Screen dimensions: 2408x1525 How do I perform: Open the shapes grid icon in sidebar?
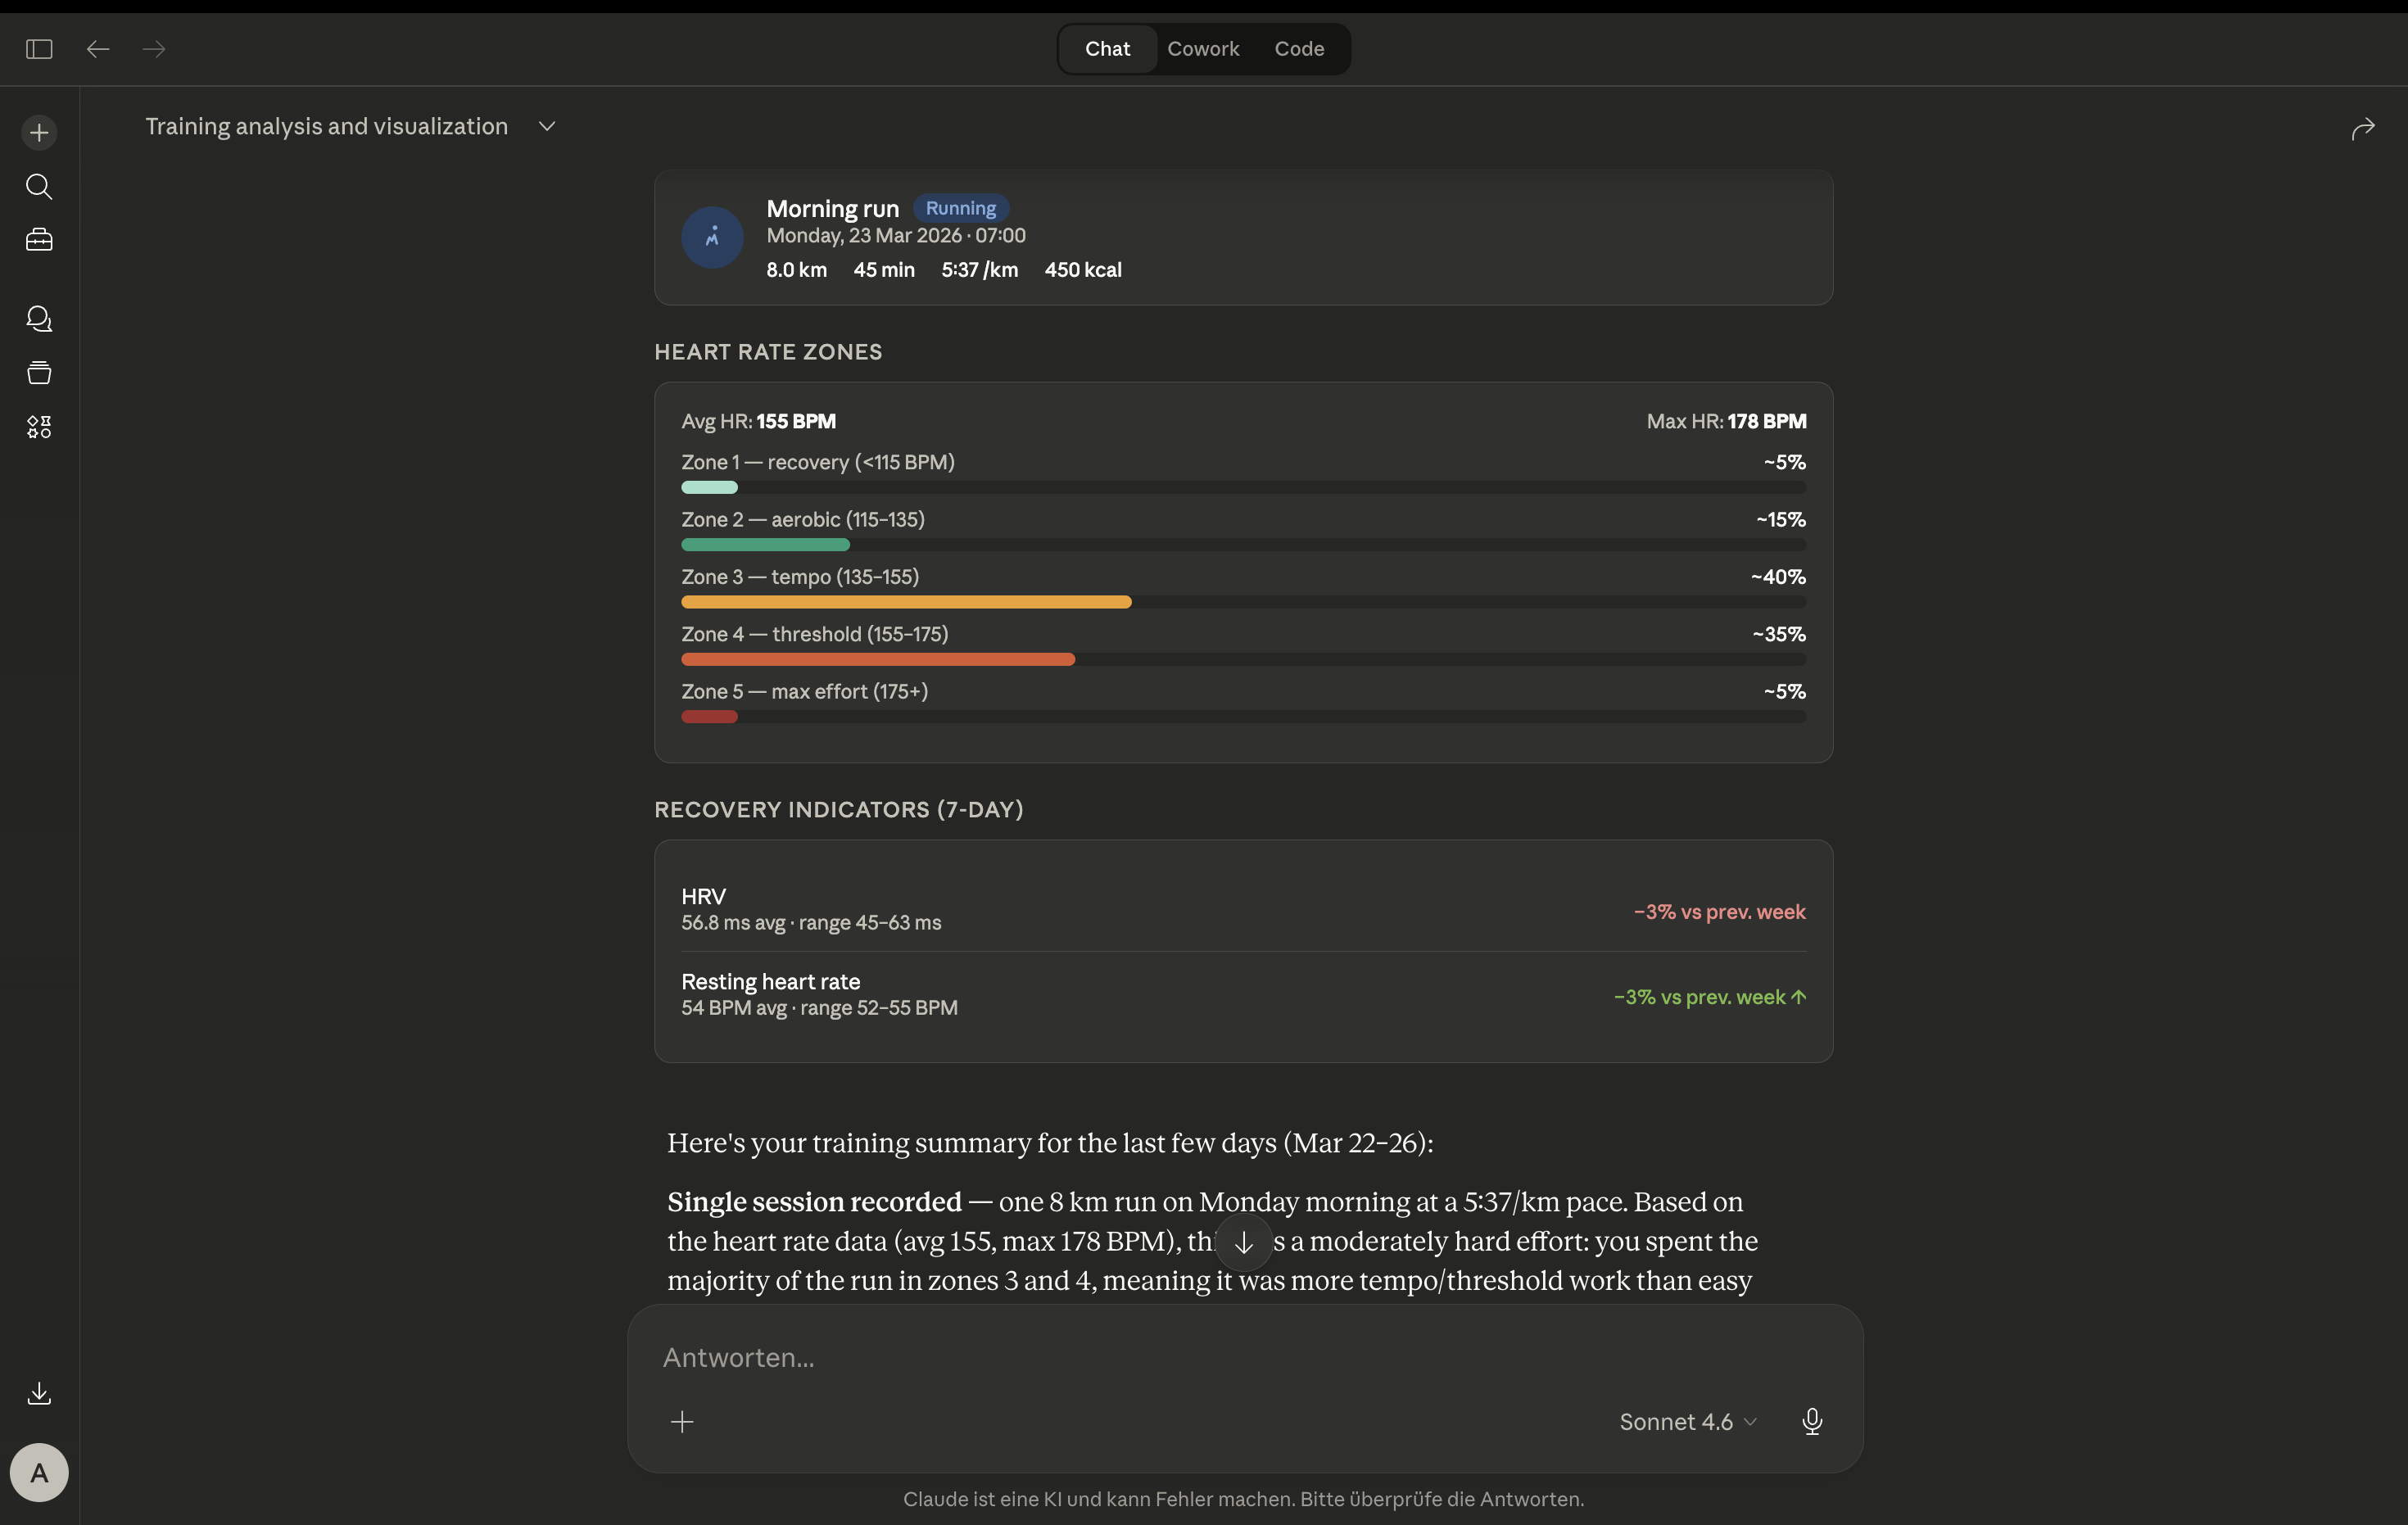point(39,427)
